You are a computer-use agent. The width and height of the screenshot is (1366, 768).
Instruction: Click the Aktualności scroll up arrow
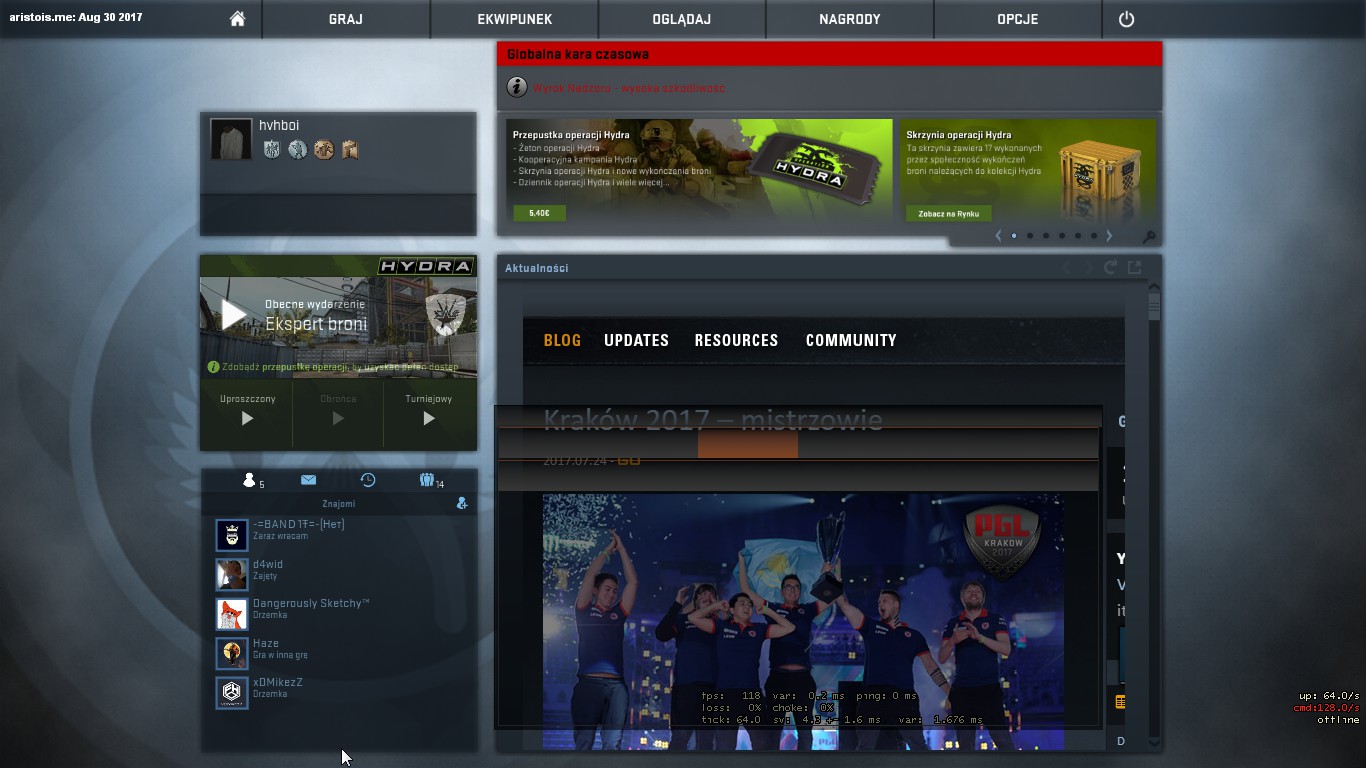tap(1154, 285)
